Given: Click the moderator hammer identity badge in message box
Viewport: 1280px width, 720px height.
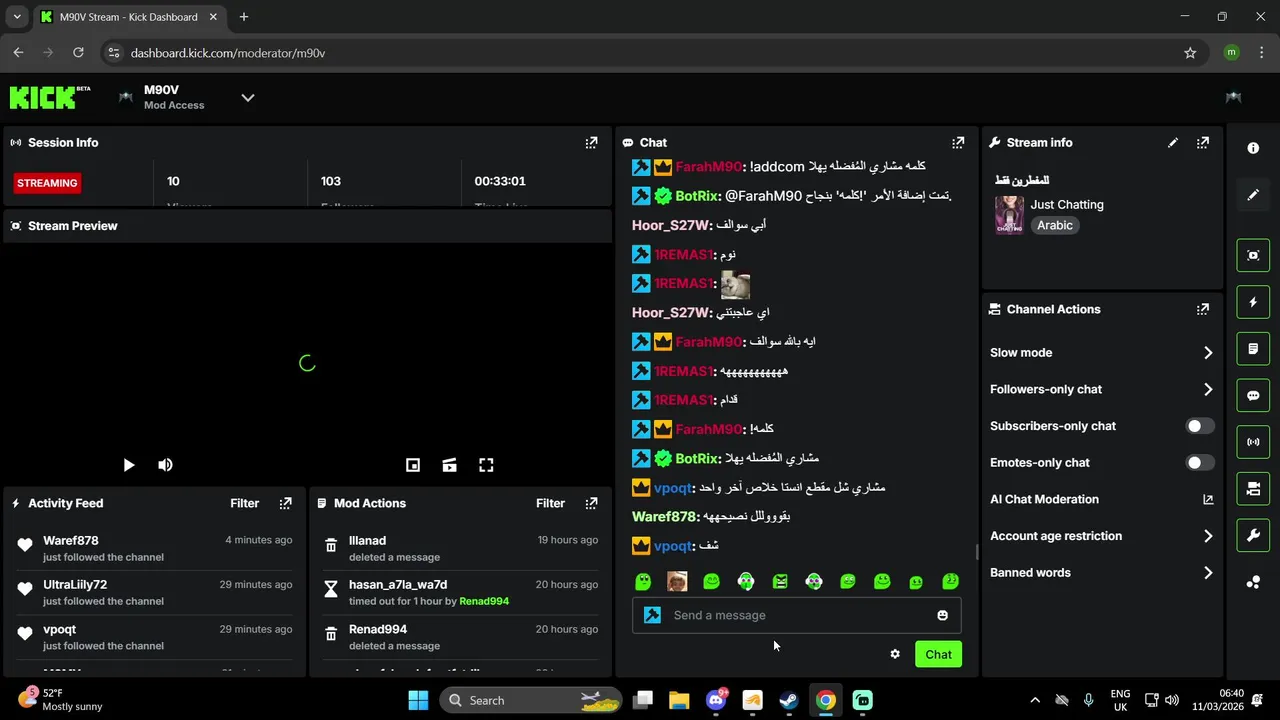Looking at the screenshot, I should point(652,615).
